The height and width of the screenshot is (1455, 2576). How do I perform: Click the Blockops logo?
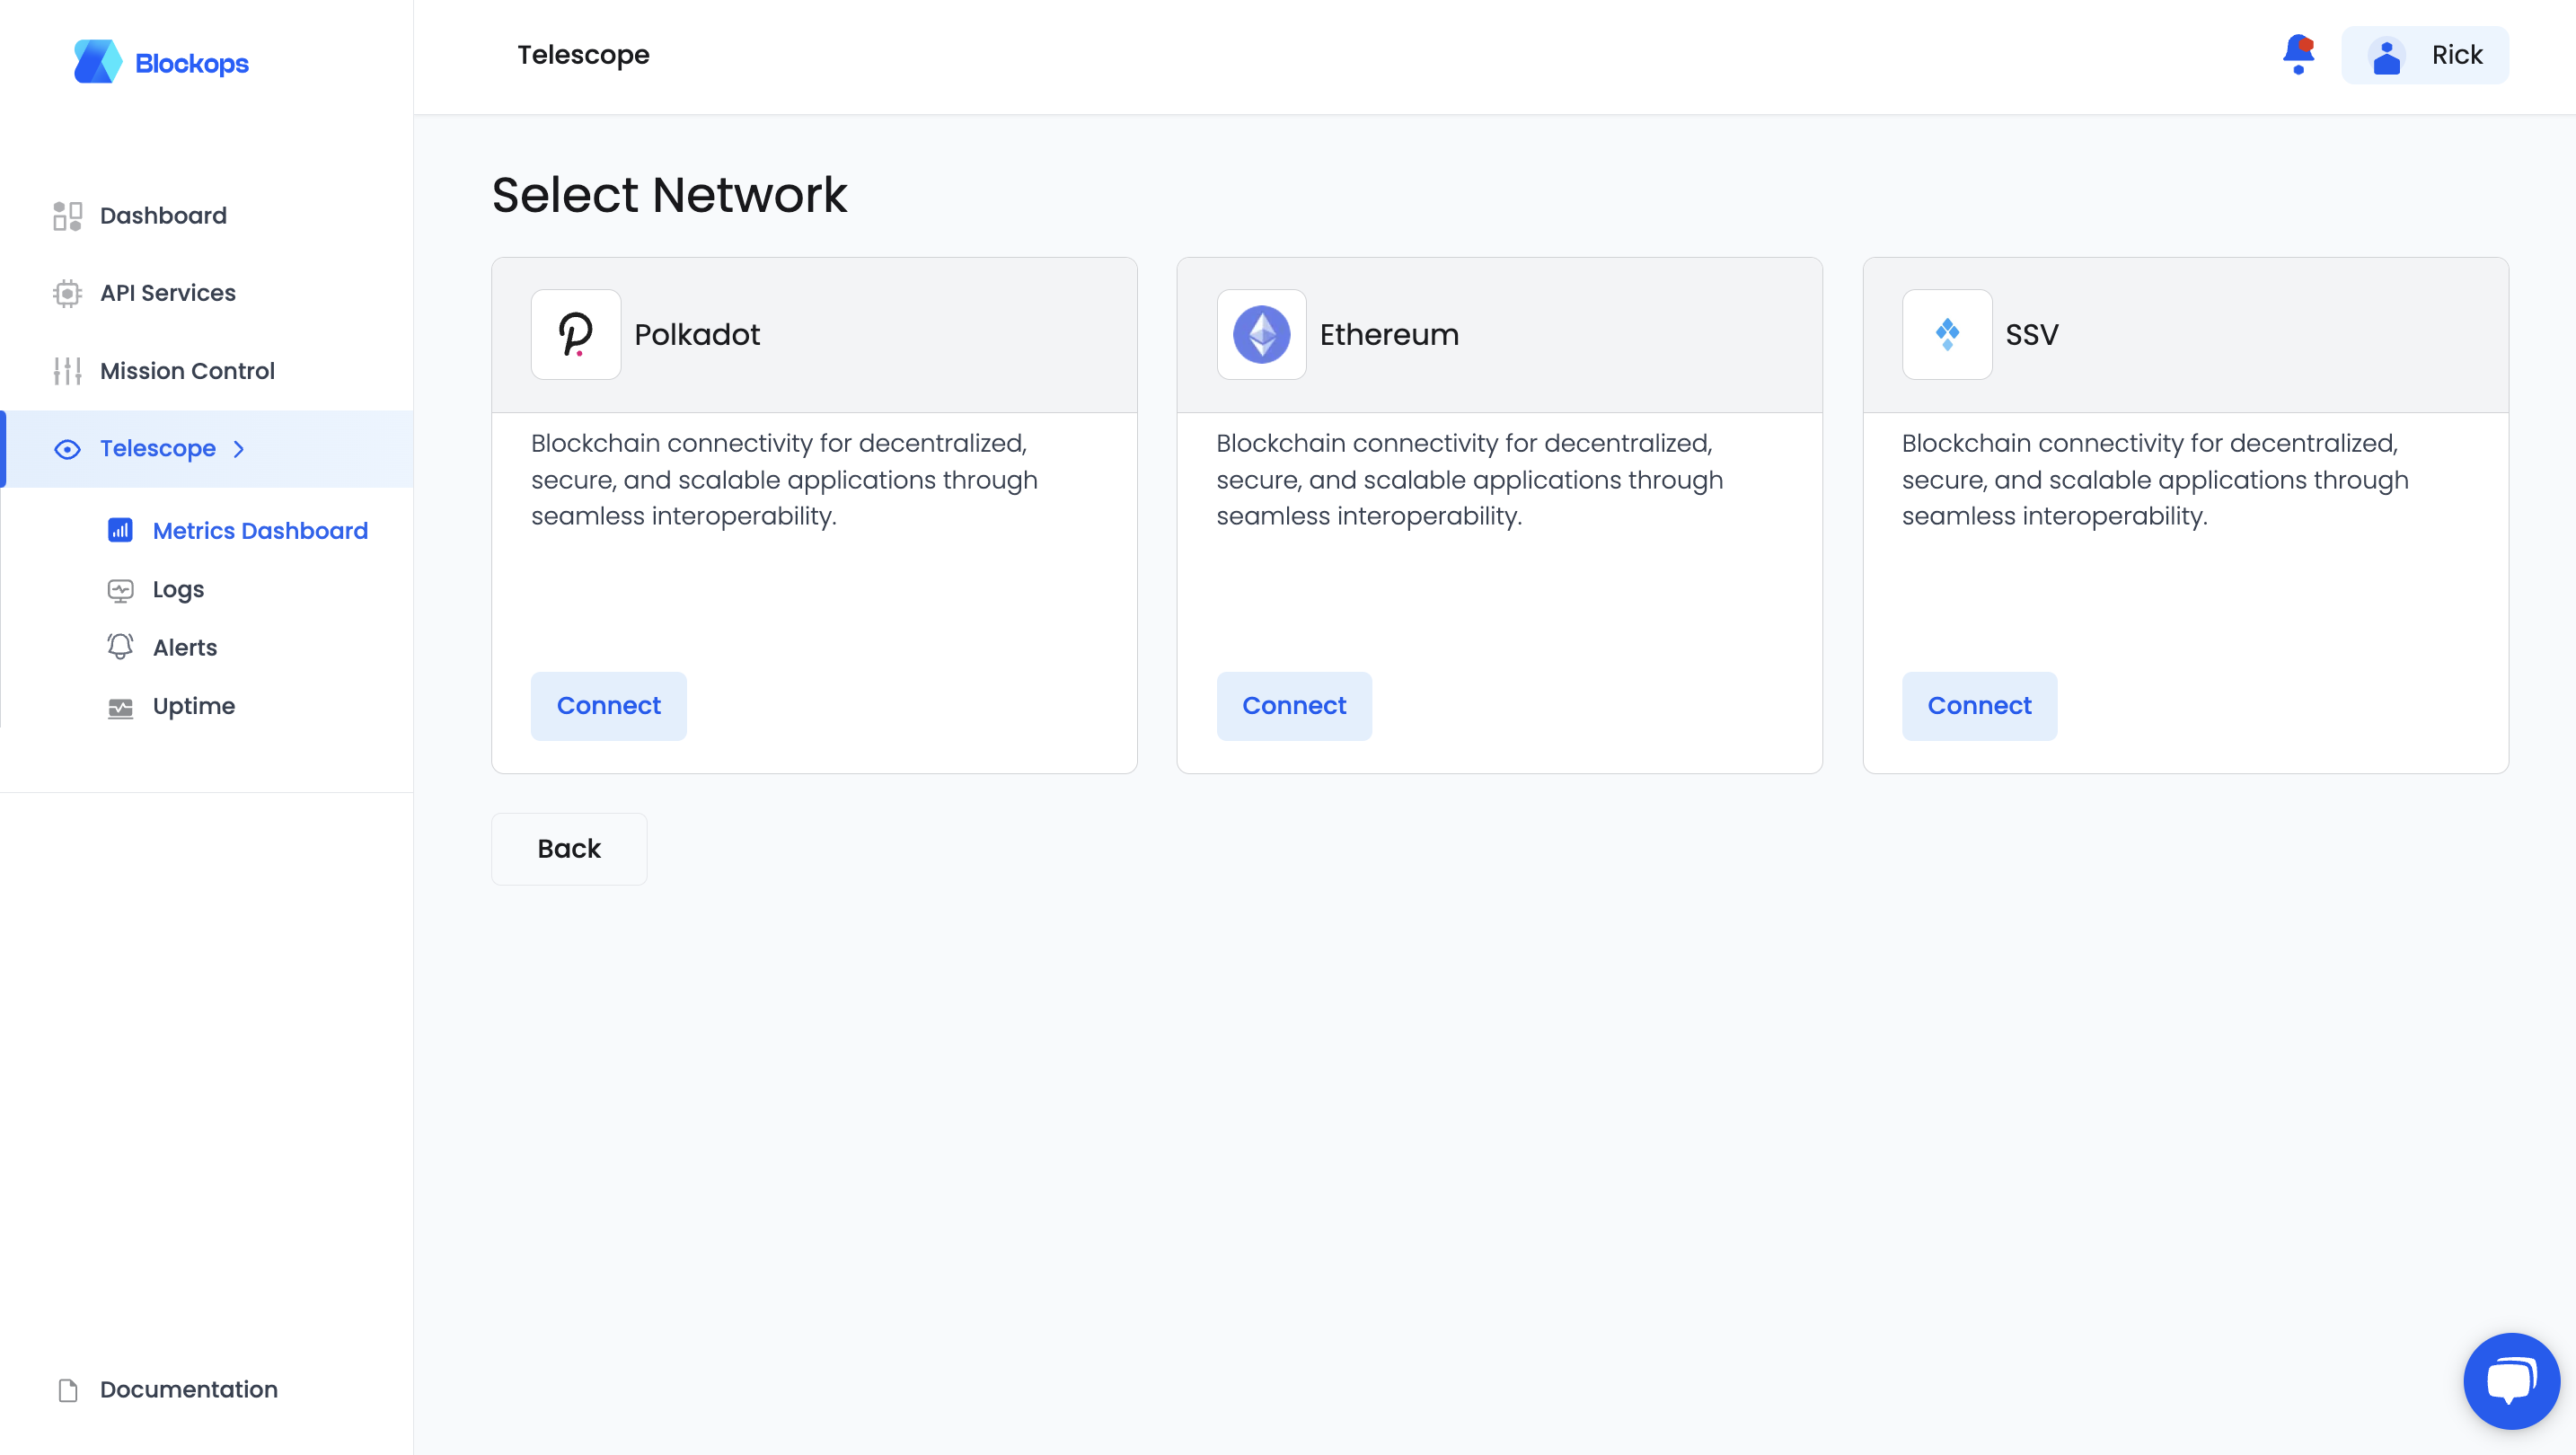click(161, 62)
